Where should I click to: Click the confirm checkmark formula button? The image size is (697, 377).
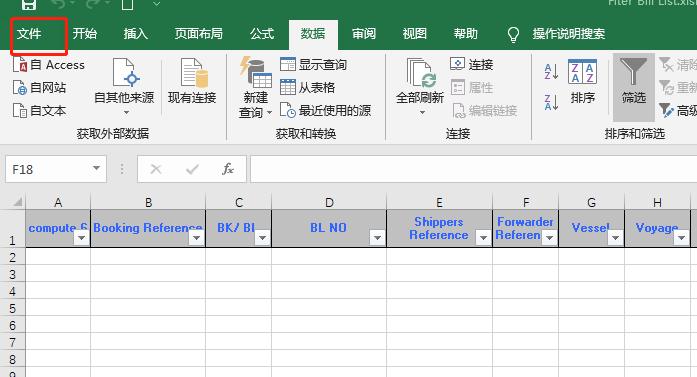(192, 169)
